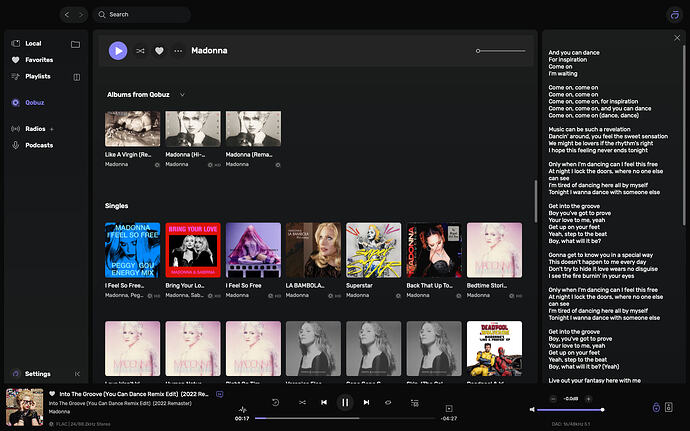Click the main content vertical scrollbar
Viewport: 690px width, 431px height.
click(x=536, y=201)
